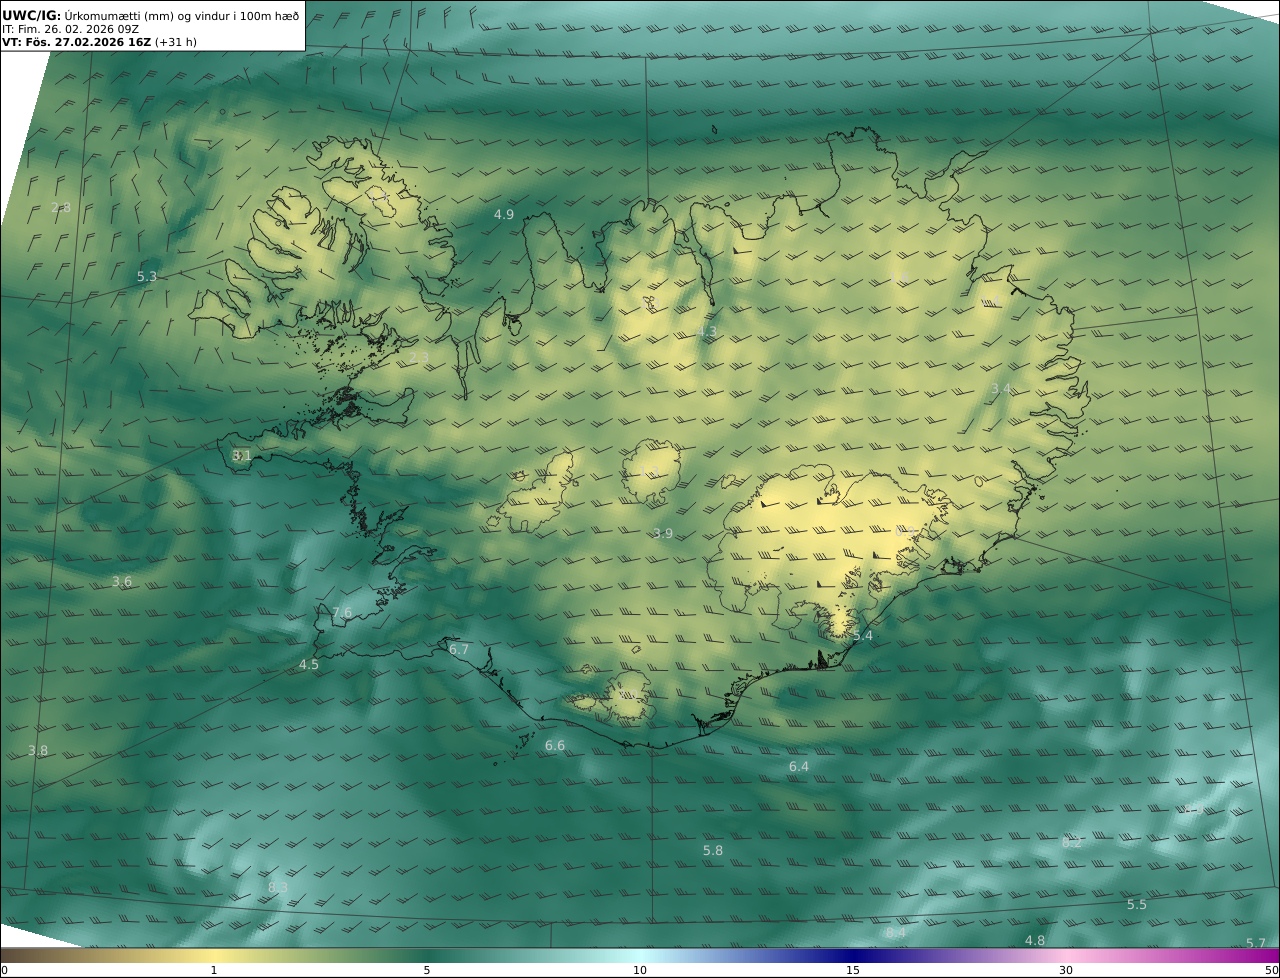1280x978 pixels.
Task: Click the 7.6 value label
Action: coord(342,612)
